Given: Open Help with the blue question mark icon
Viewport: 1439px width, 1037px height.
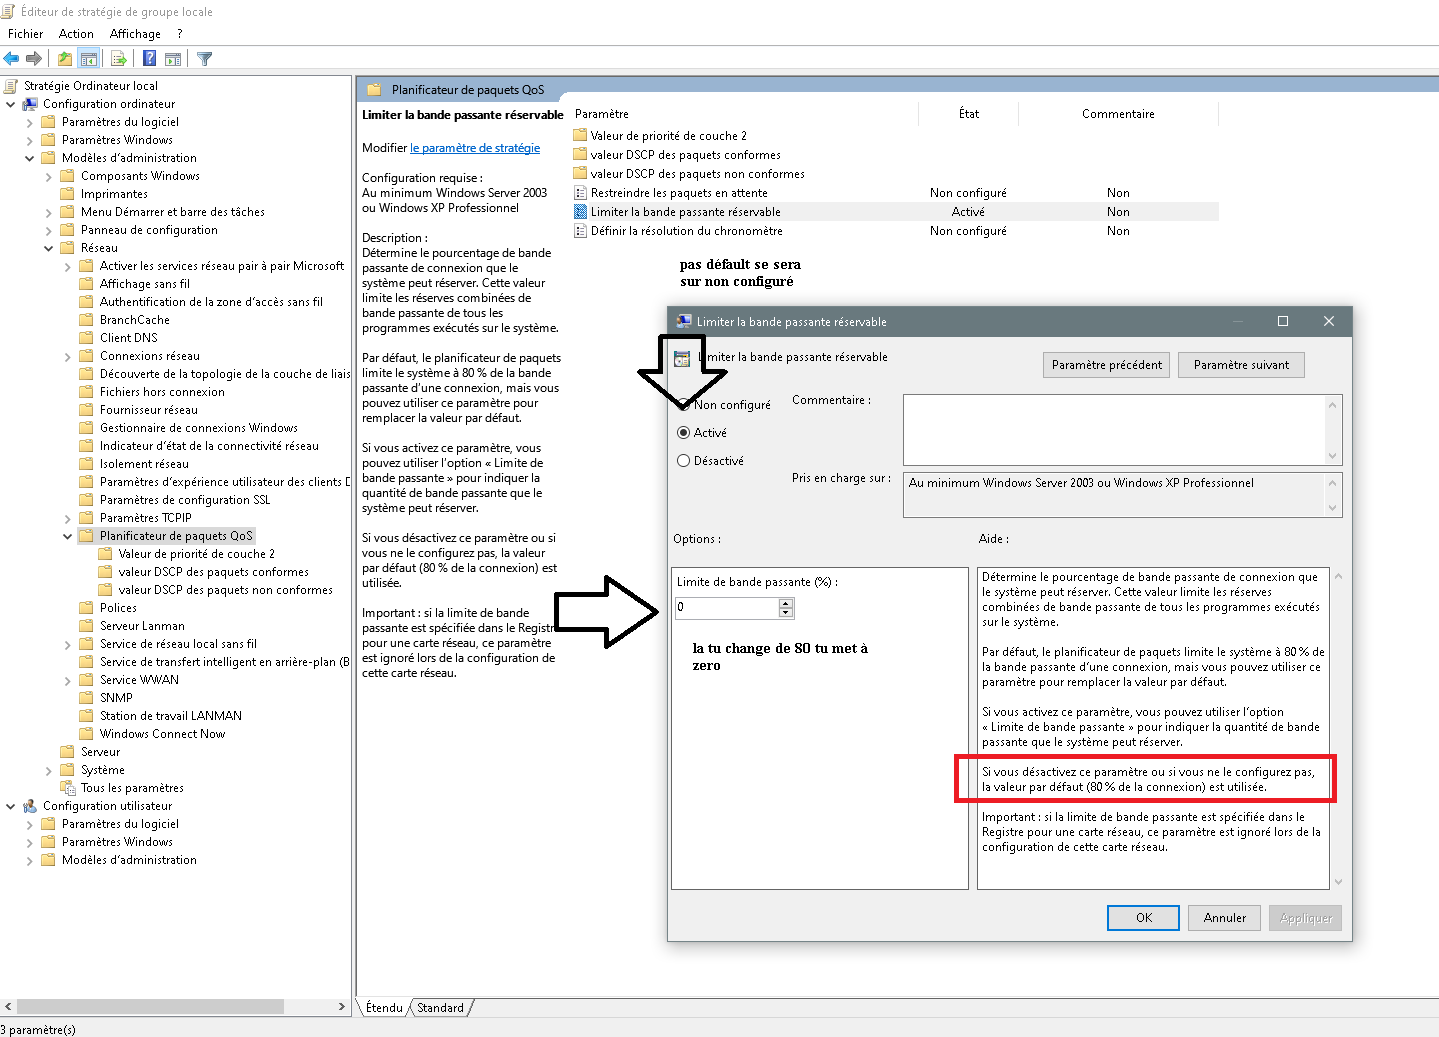Looking at the screenshot, I should point(149,59).
